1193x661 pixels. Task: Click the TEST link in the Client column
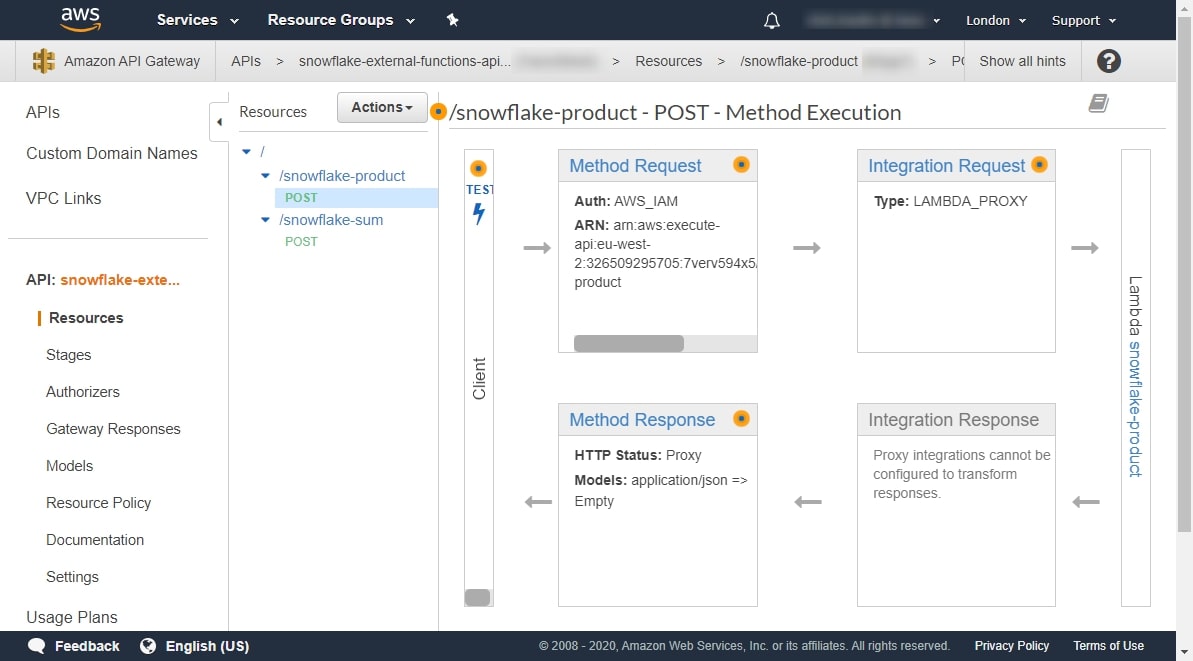tap(479, 189)
